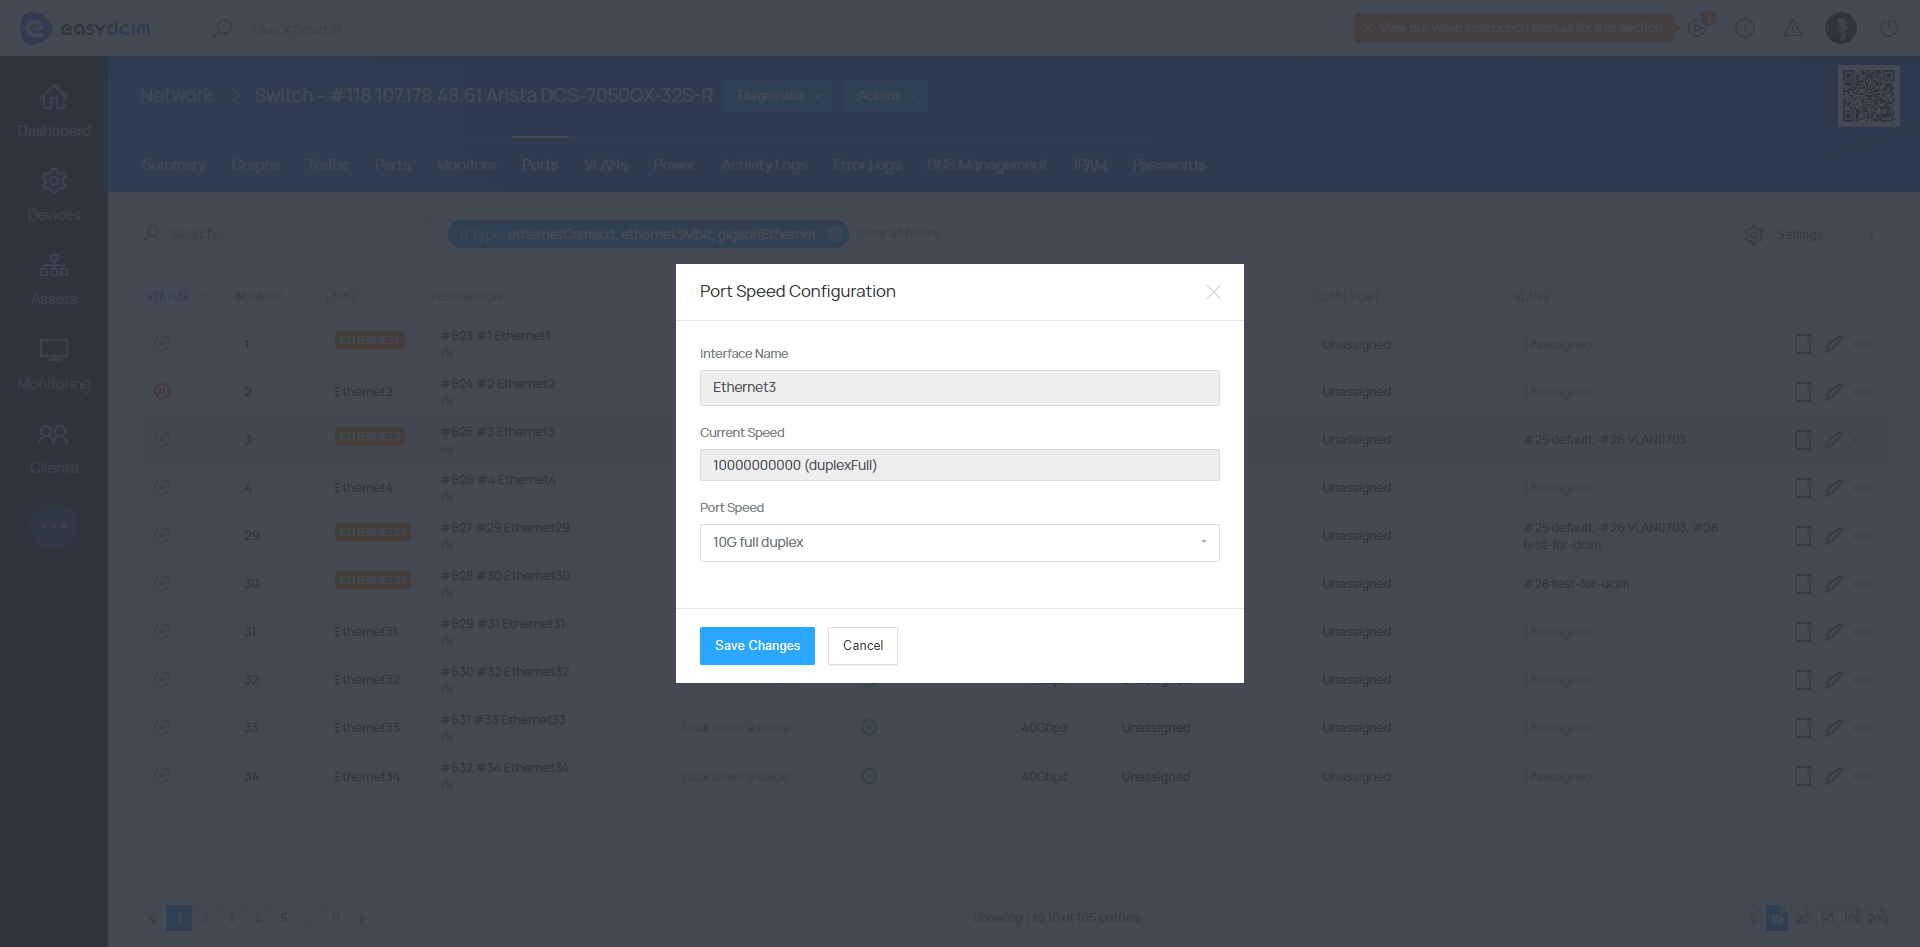
Task: Open the table kebab options menu
Action: pyautogui.click(x=1872, y=234)
